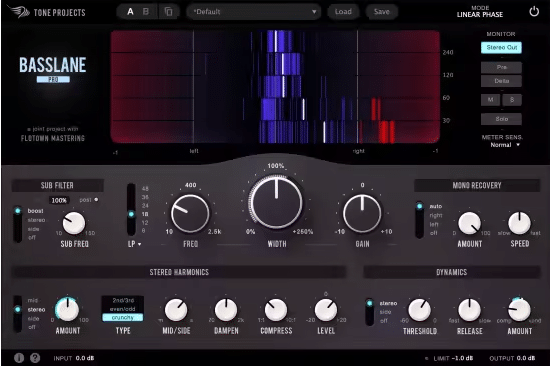
Task: Monitor the S (side) channel
Action: coord(512,100)
